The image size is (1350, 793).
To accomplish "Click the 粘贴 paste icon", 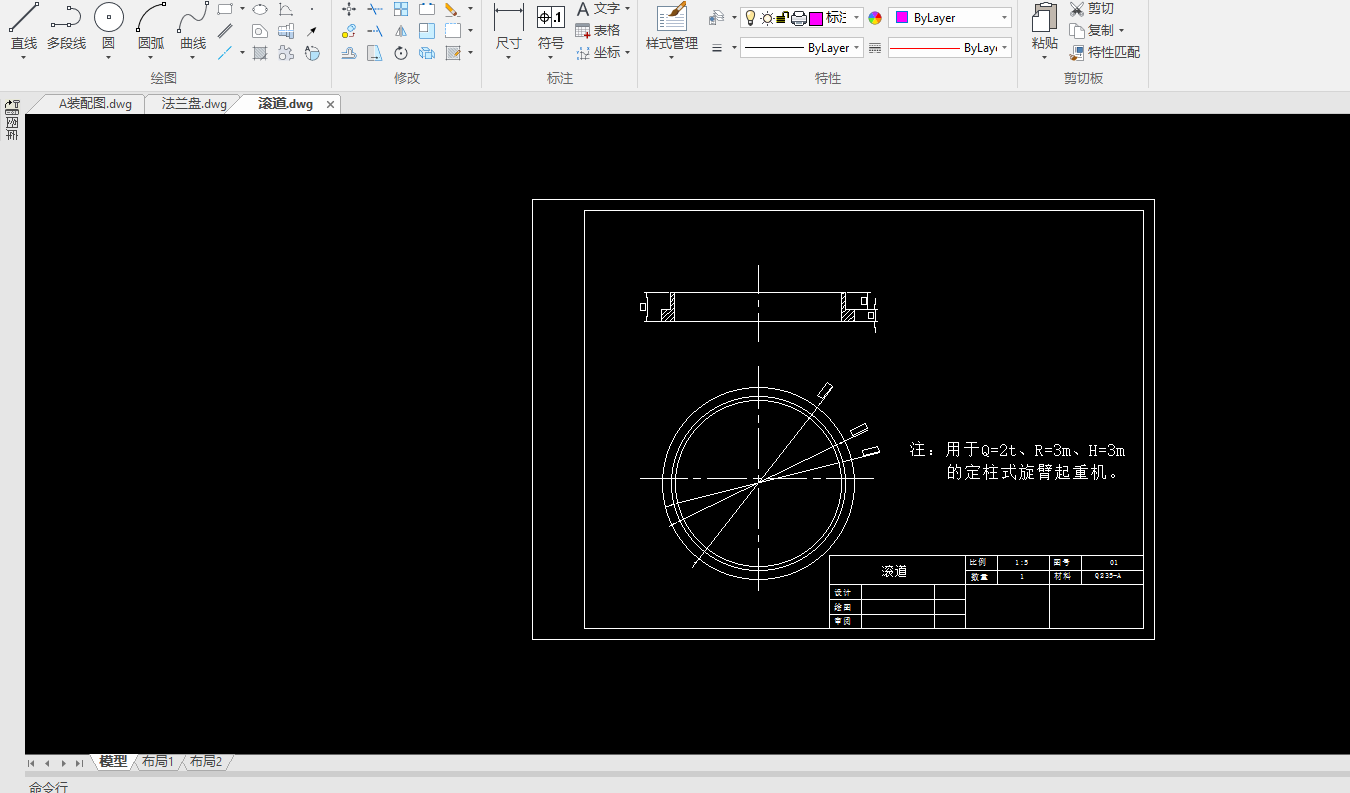I will tap(1044, 26).
